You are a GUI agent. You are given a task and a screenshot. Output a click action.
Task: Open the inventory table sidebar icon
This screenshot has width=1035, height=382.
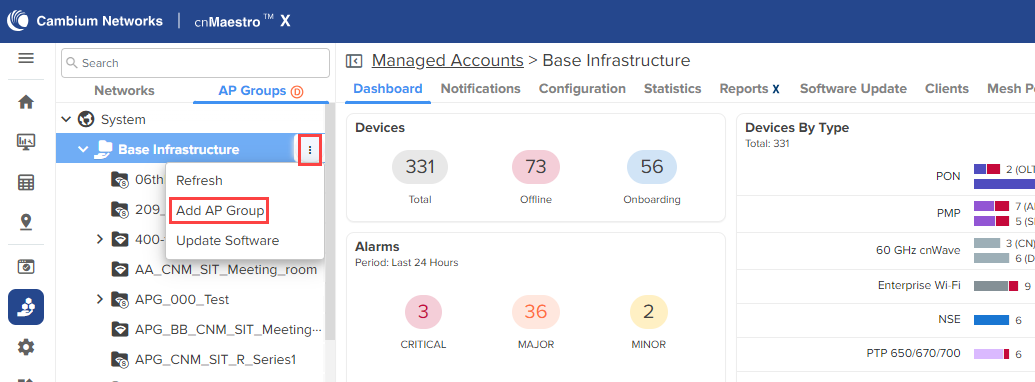pos(26,183)
